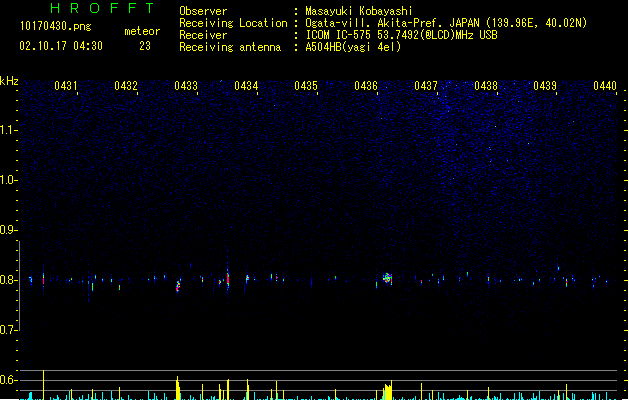Select the filename 10170430.png
Image resolution: width=629 pixels, height=400 pixels.
(x=55, y=26)
